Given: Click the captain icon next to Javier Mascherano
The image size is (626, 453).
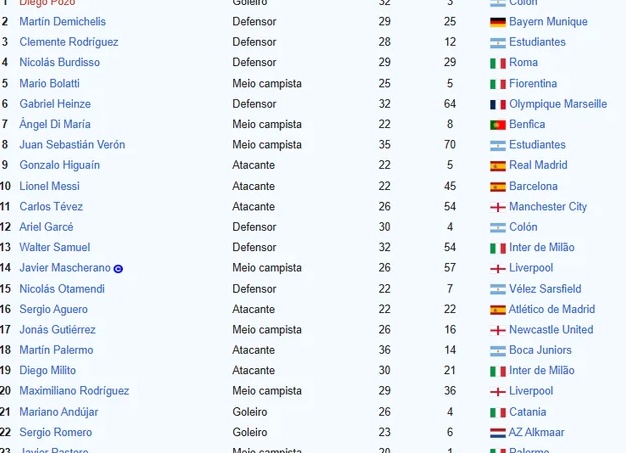Looking at the screenshot, I should [x=118, y=269].
